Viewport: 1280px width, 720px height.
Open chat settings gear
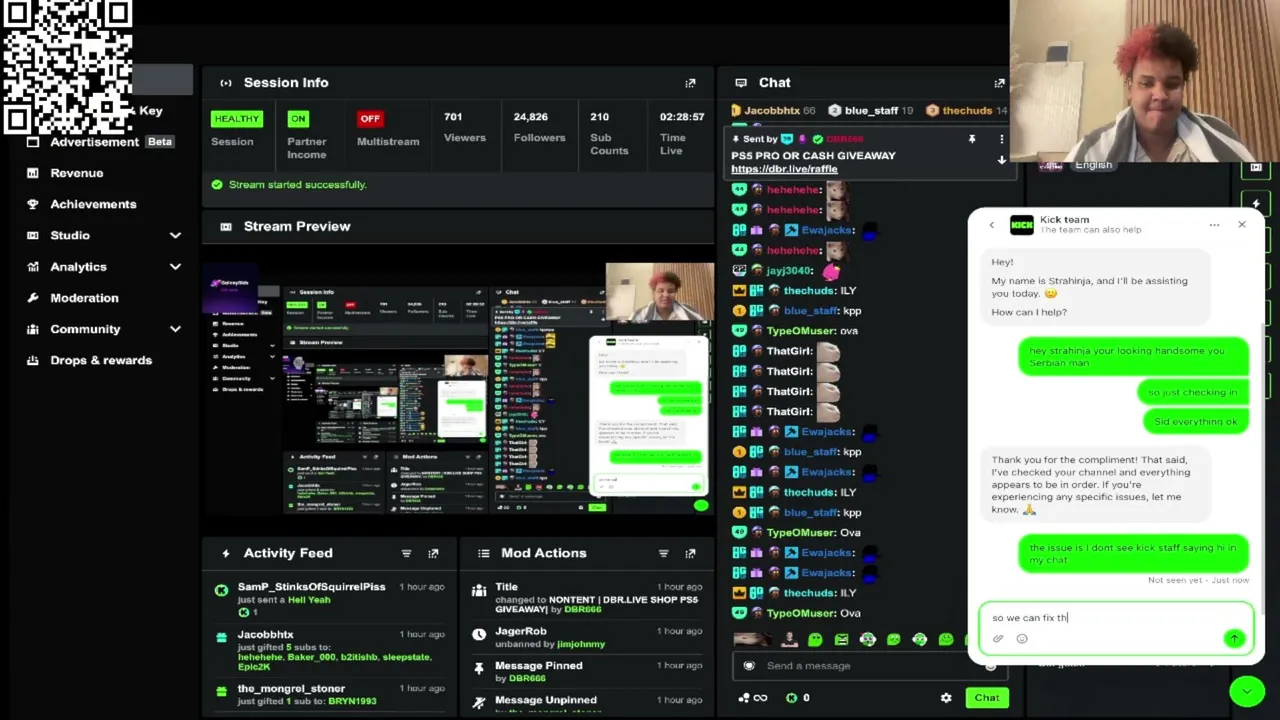click(x=946, y=698)
